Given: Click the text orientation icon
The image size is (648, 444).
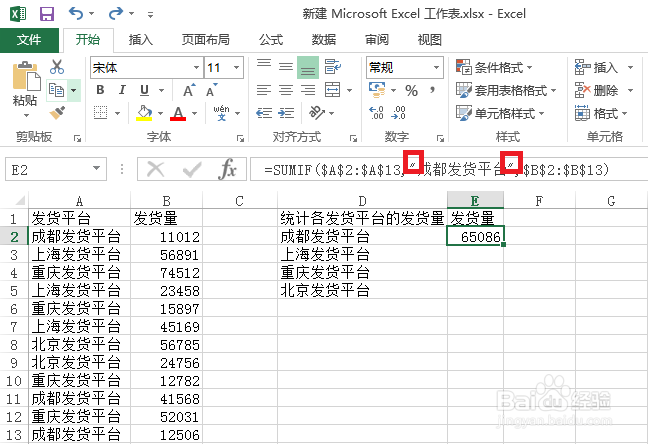Looking at the screenshot, I should pyautogui.click(x=317, y=112).
